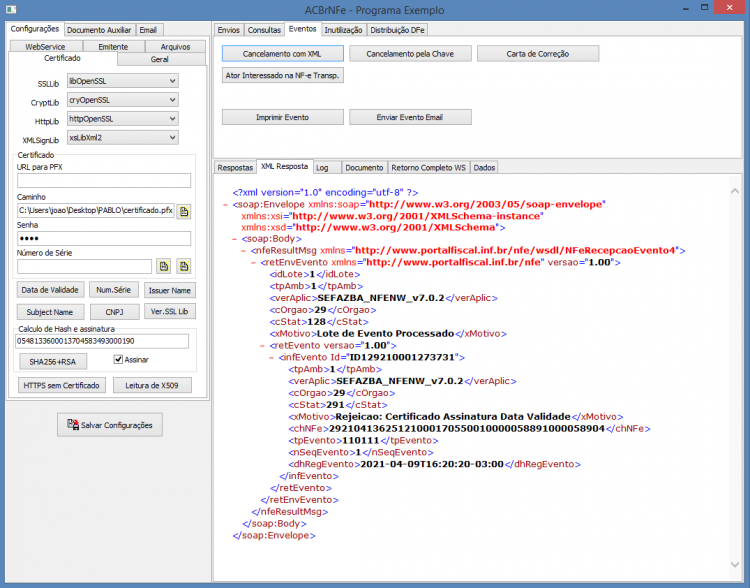This screenshot has width=750, height=588.
Task: Click the first icon next to Número de Série
Action: pos(164,266)
